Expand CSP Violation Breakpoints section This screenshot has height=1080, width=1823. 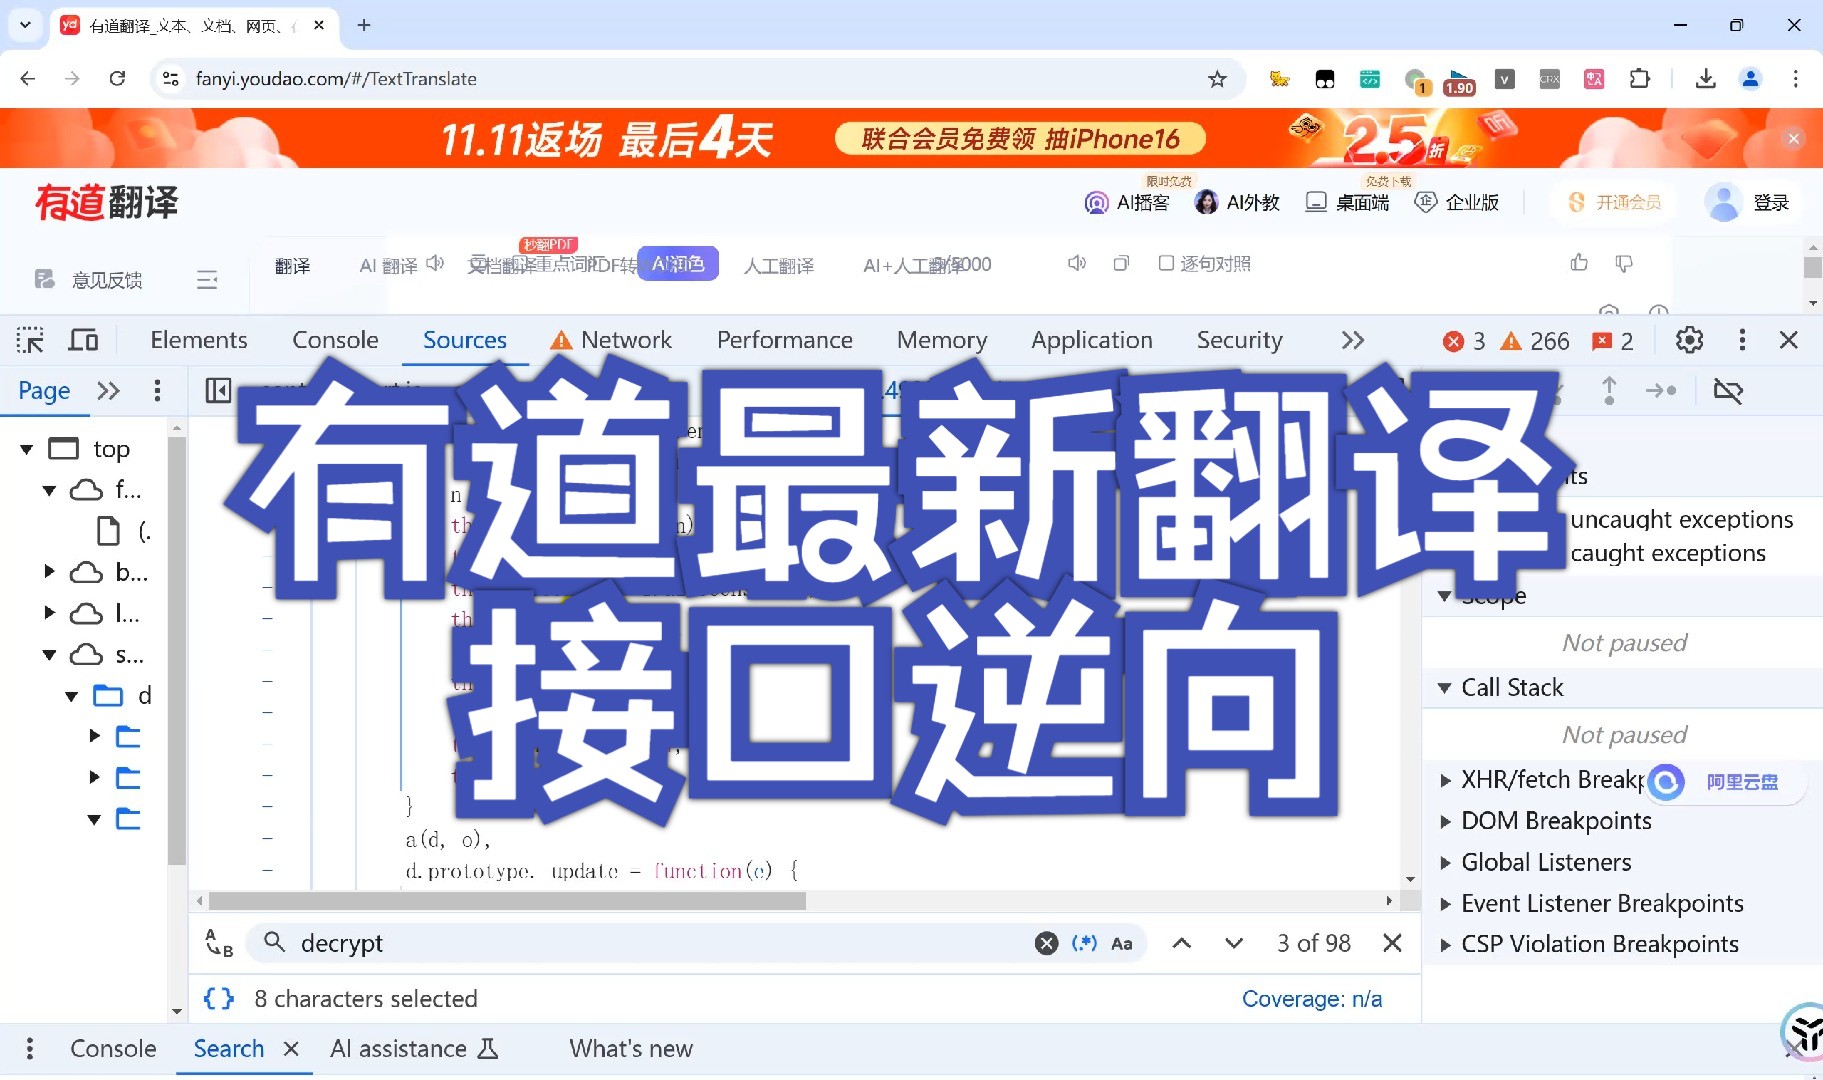click(x=1444, y=945)
